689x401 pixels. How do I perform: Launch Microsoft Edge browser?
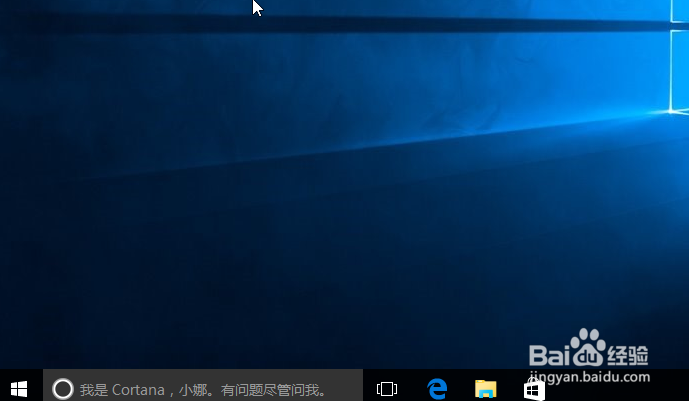(x=437, y=389)
